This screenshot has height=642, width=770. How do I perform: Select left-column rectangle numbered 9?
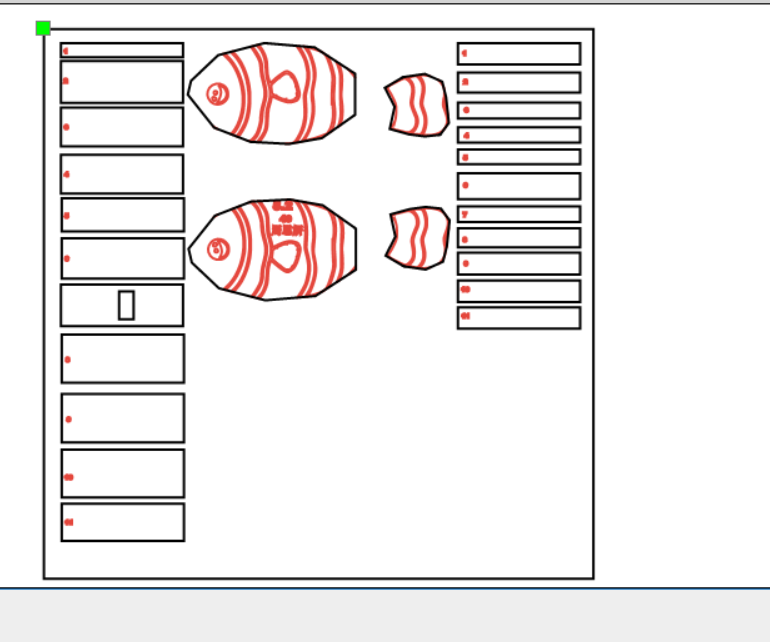point(123,418)
